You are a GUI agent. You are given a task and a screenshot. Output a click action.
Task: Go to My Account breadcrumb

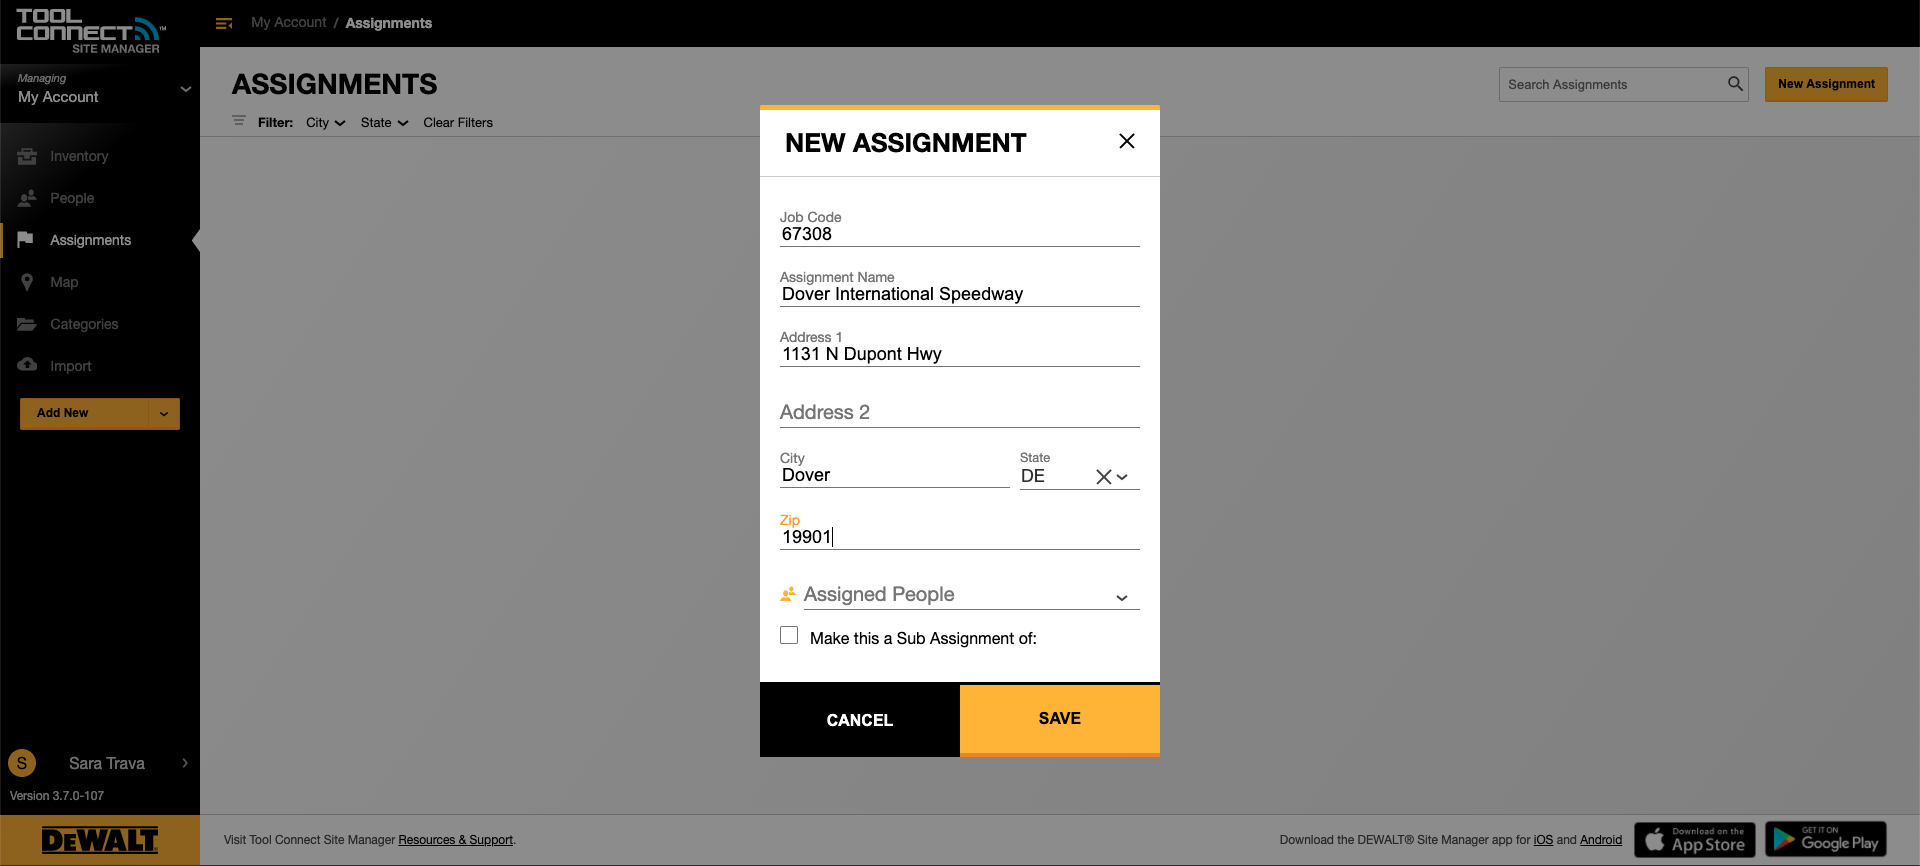pos(288,22)
